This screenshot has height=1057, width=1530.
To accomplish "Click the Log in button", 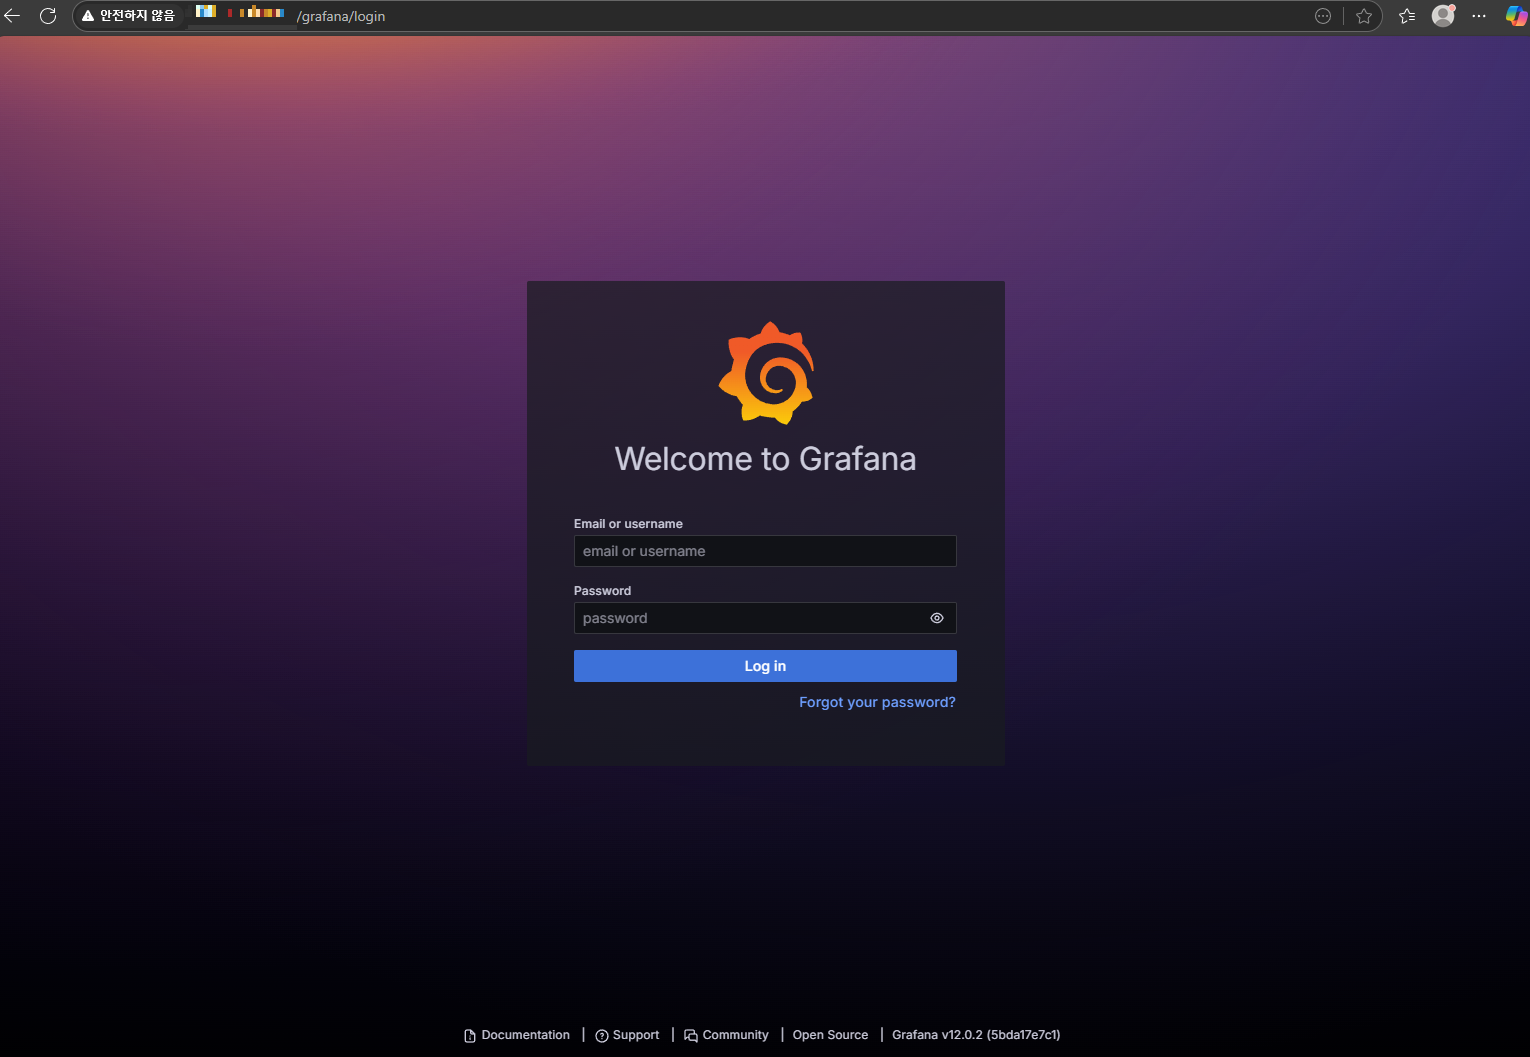I will point(765,666).
